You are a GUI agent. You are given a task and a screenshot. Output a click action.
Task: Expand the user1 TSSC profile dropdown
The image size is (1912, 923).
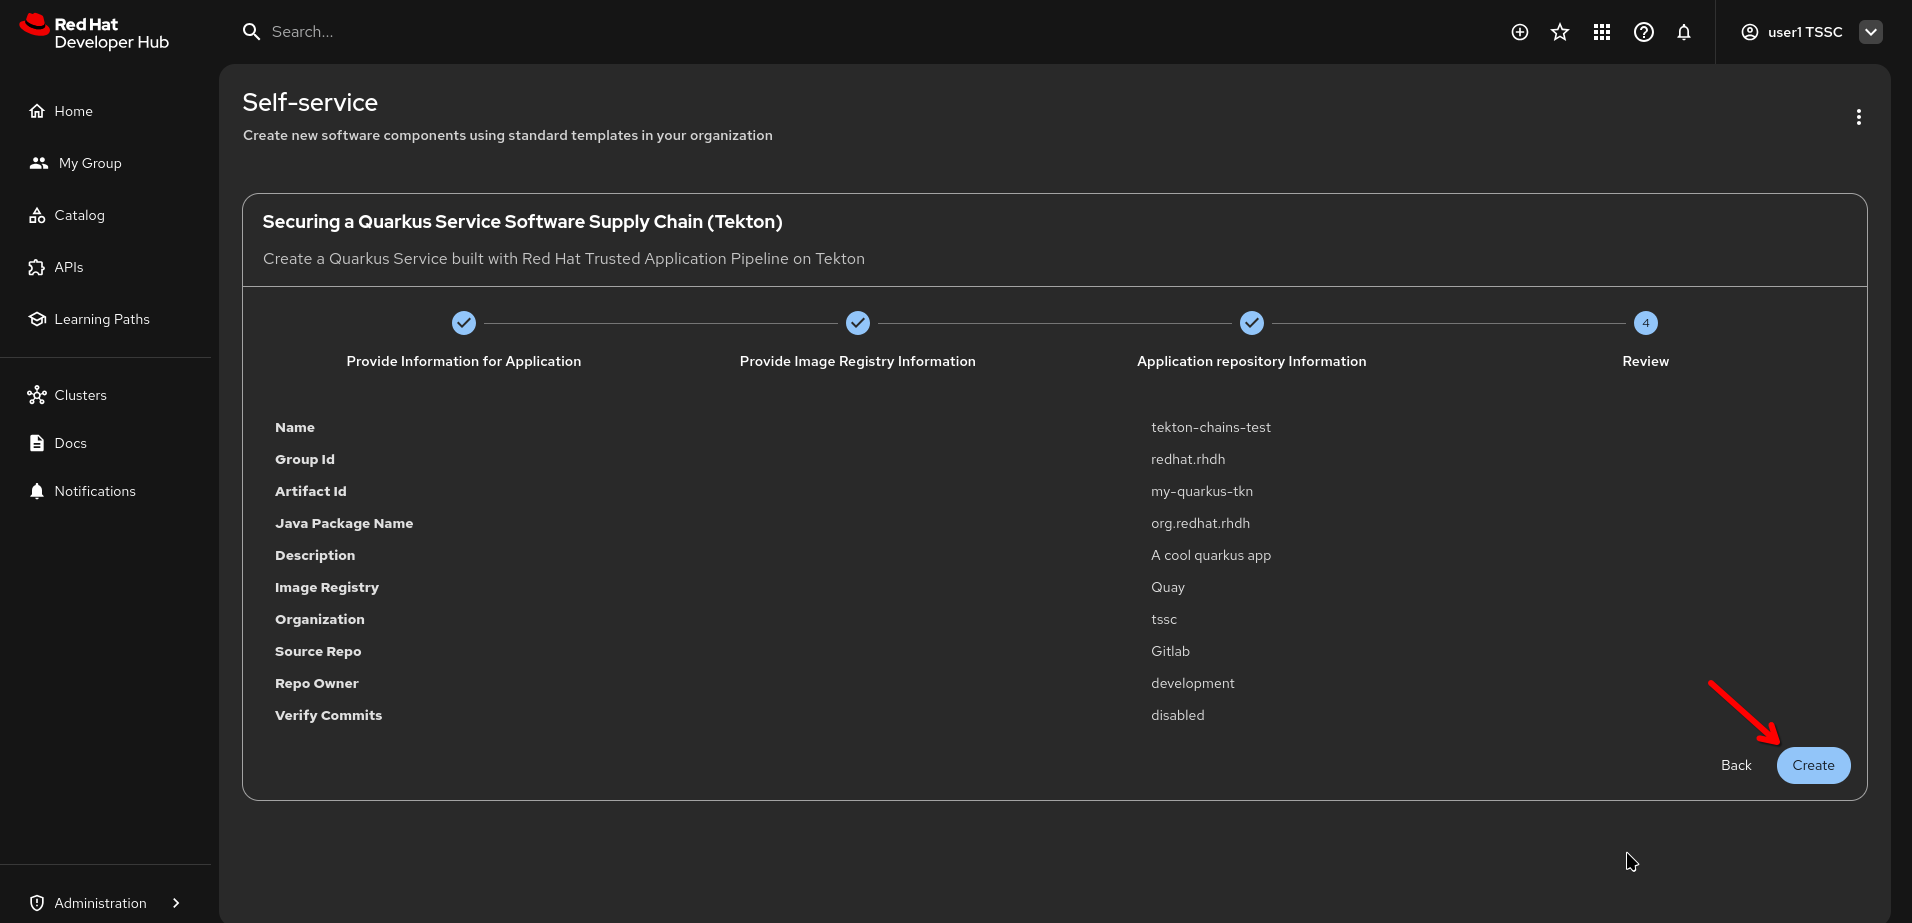pos(1870,32)
